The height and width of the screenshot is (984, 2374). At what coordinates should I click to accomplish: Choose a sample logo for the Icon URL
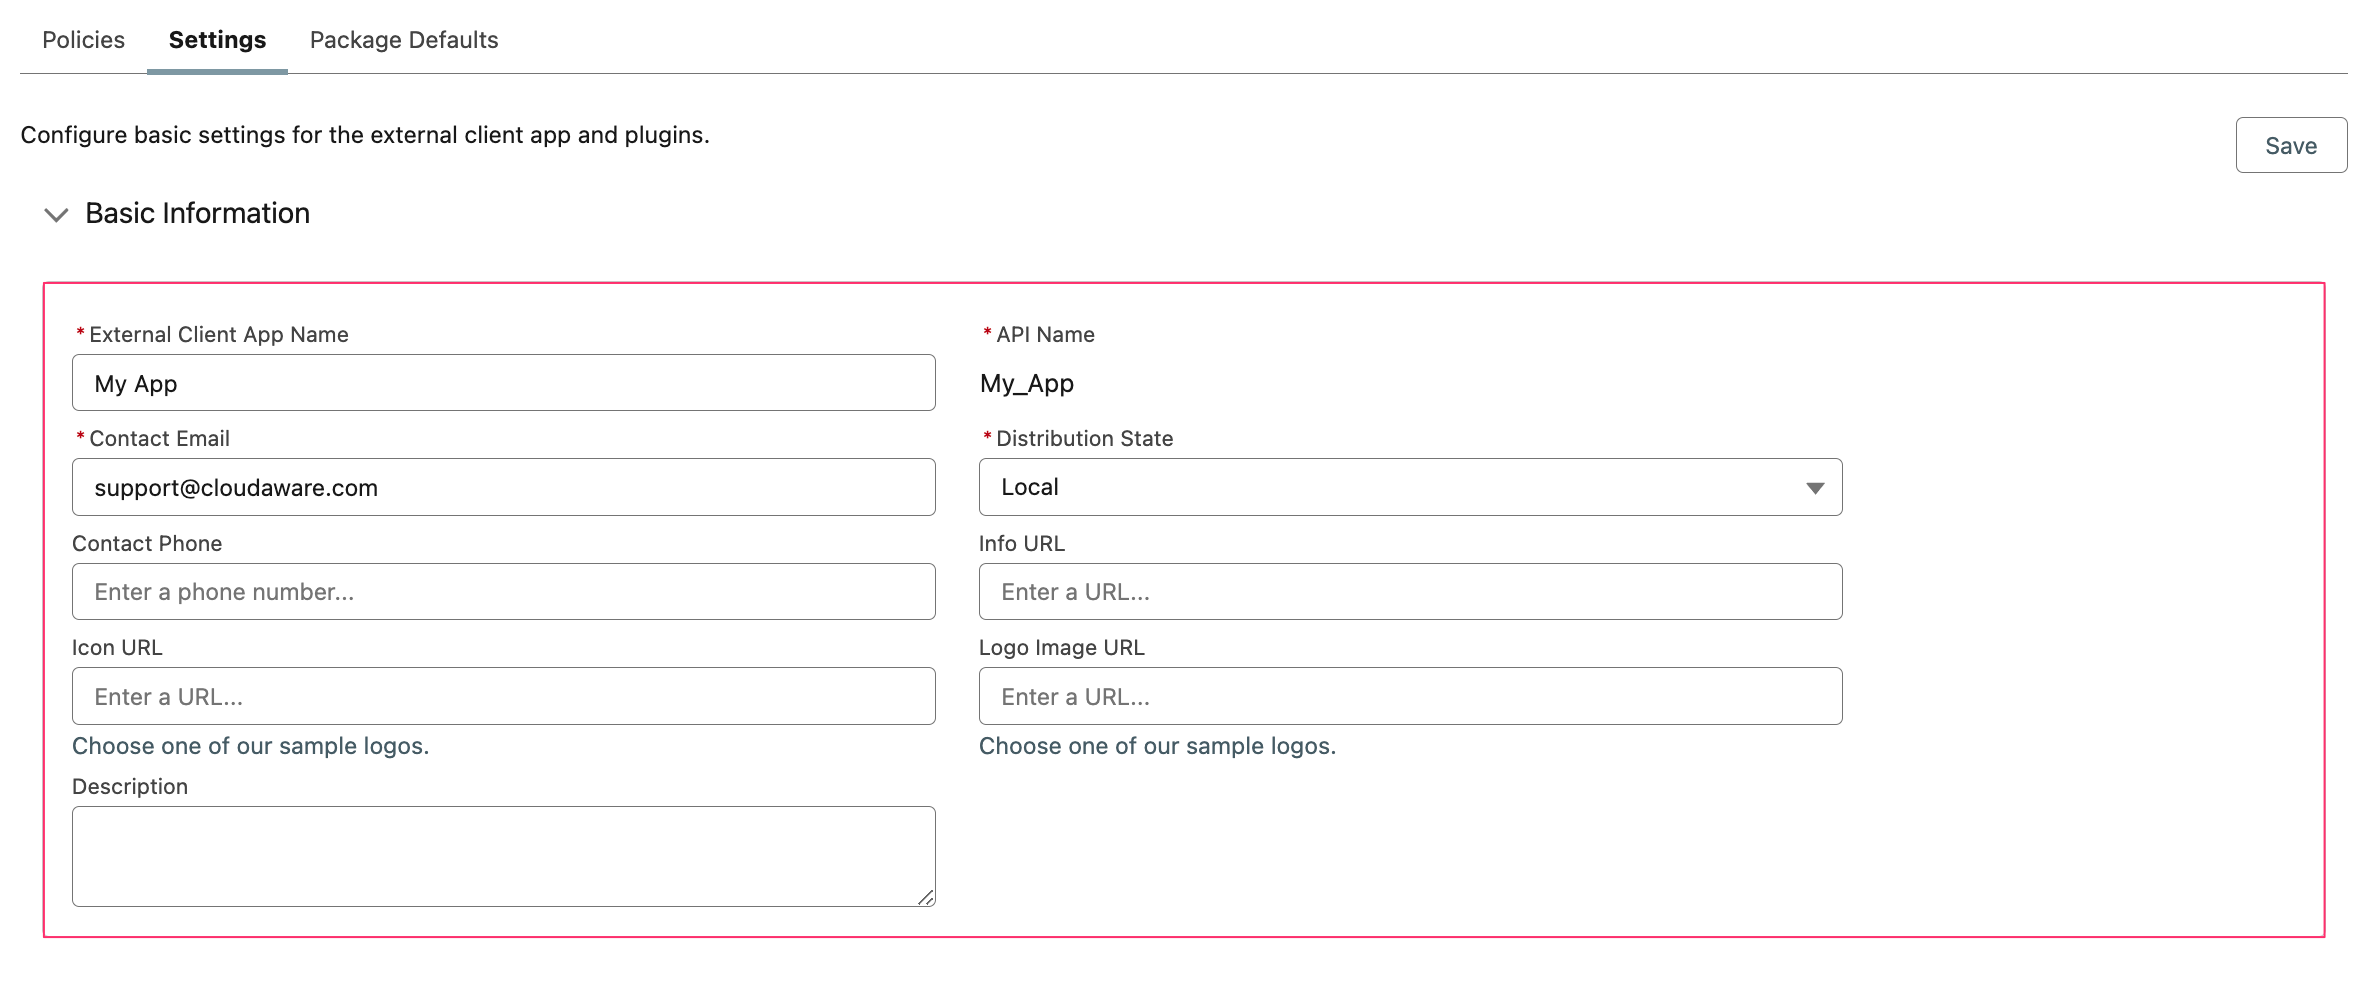click(250, 745)
